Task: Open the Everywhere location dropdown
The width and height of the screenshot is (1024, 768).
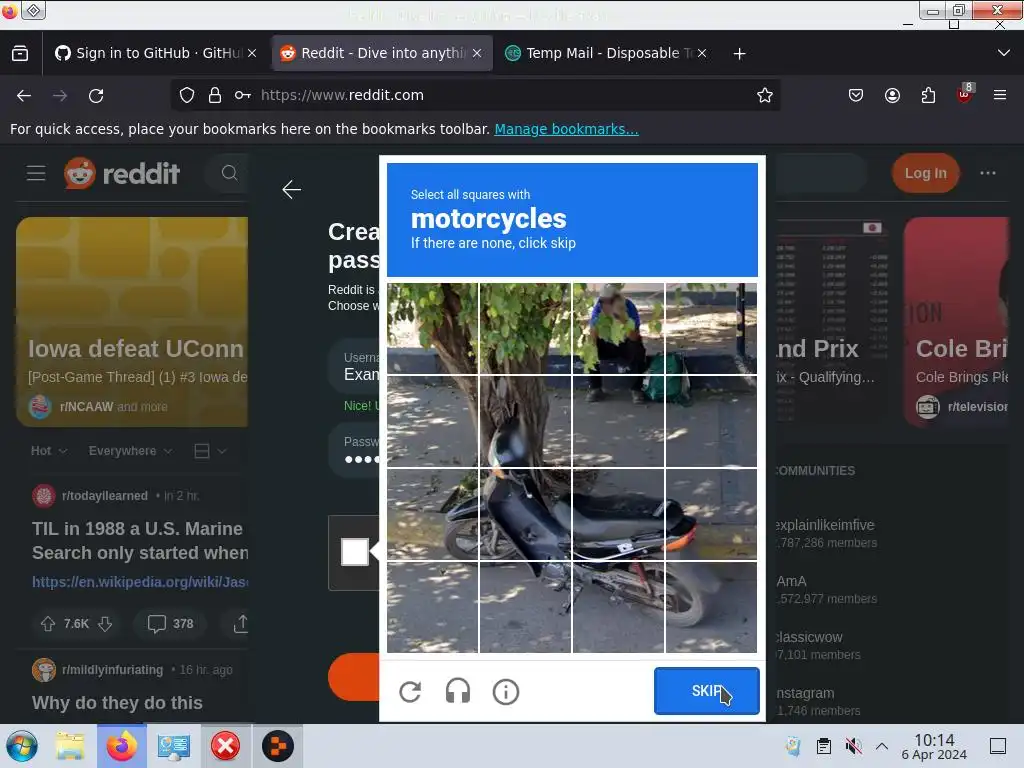Action: [130, 451]
